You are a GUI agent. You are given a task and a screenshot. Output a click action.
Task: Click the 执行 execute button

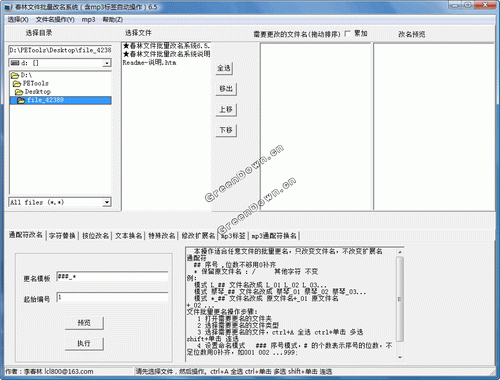click(x=84, y=343)
